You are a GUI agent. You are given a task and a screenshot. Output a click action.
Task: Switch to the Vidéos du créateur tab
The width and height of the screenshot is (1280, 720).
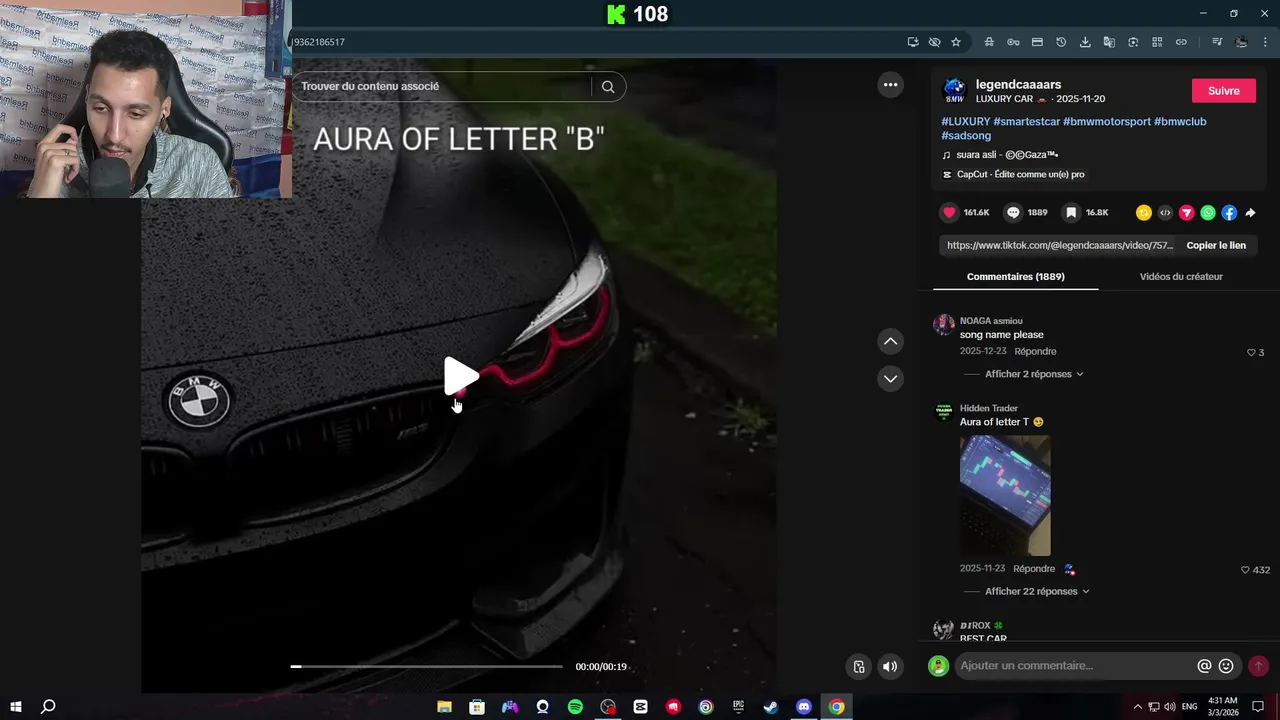coord(1181,276)
